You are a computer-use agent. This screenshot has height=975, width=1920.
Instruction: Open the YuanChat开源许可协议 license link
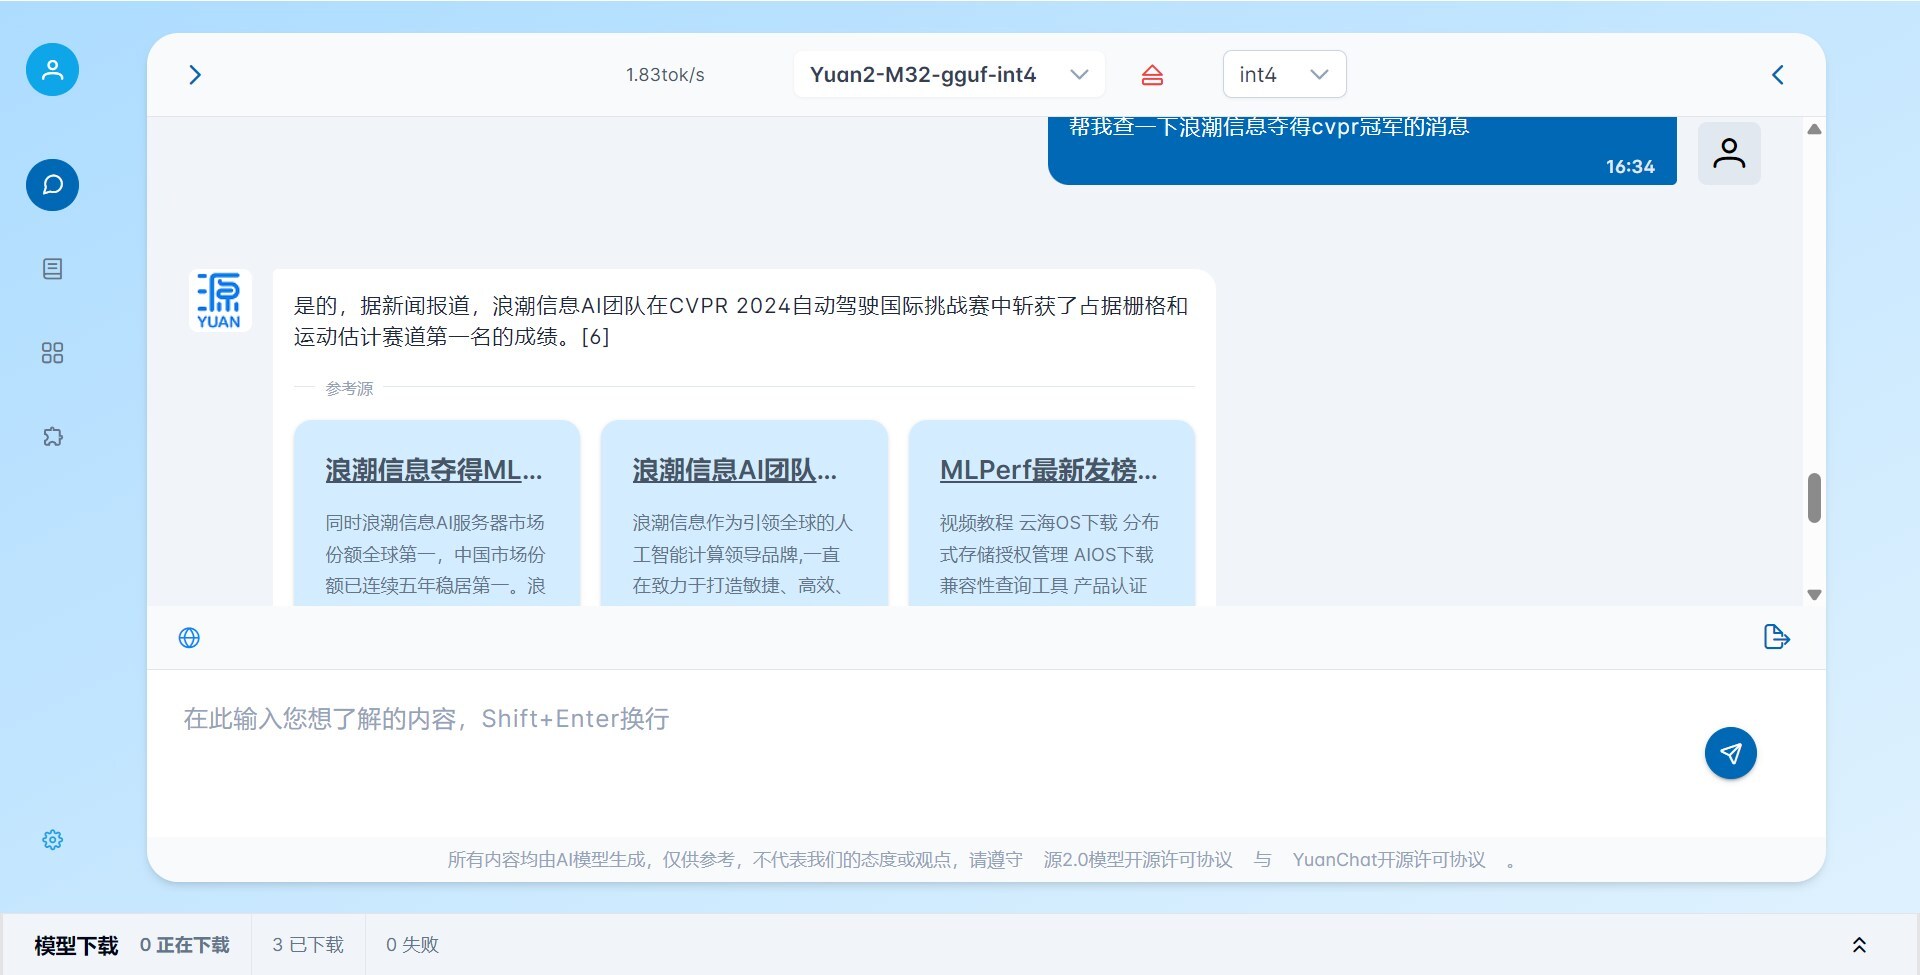pyautogui.click(x=1388, y=860)
